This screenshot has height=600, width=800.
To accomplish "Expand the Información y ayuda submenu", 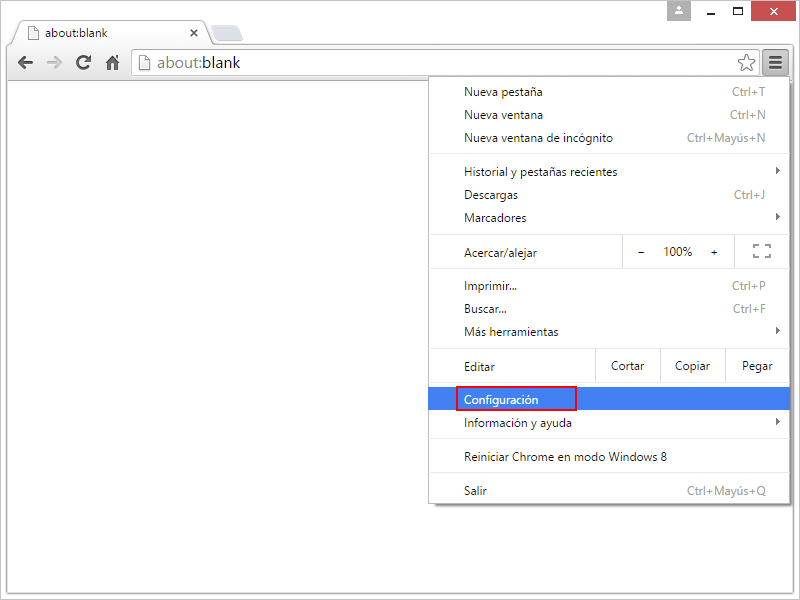I will pyautogui.click(x=518, y=422).
